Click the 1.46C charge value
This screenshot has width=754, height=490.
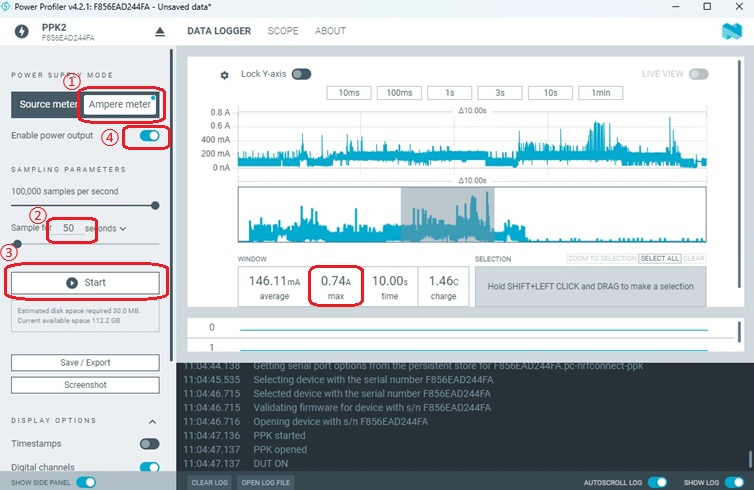click(443, 281)
